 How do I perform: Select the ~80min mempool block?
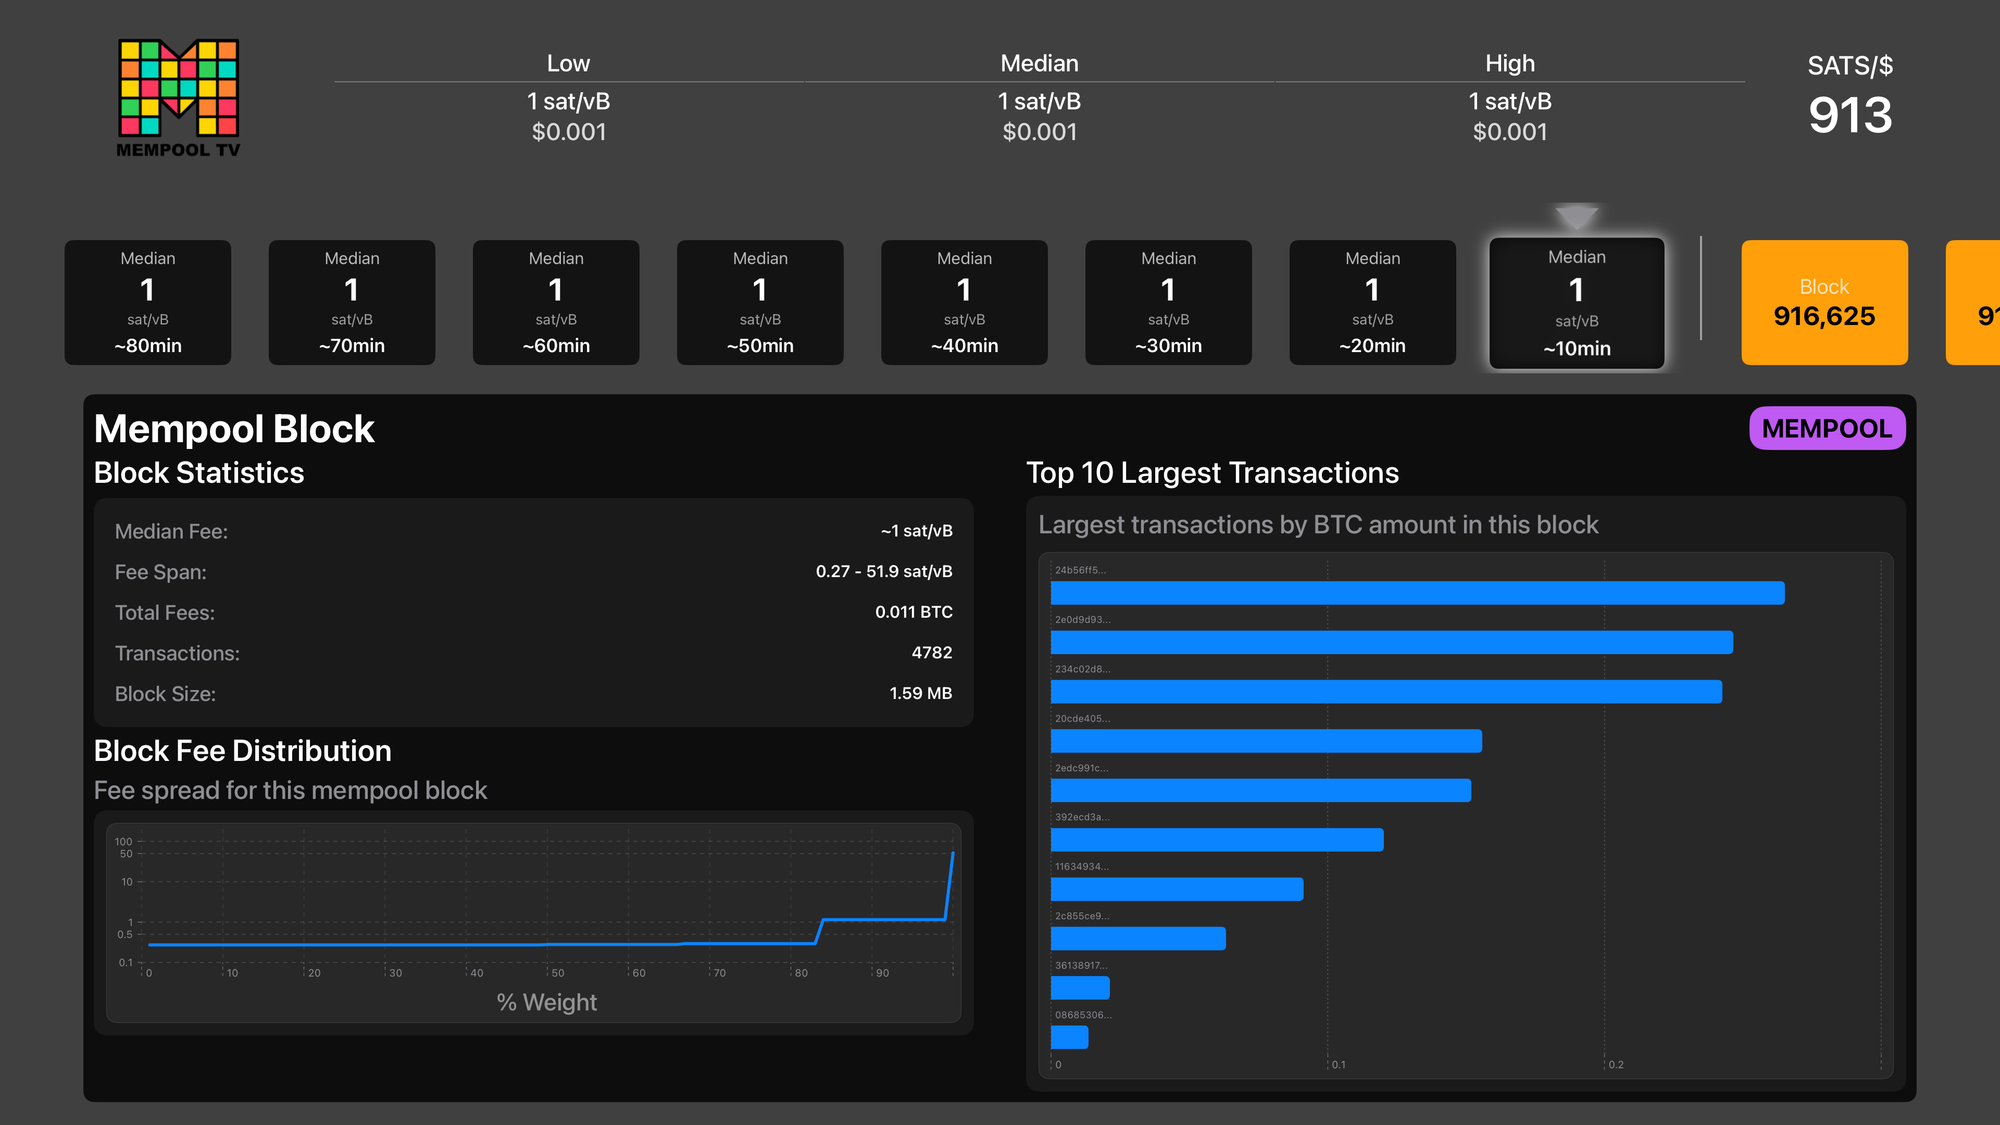148,303
